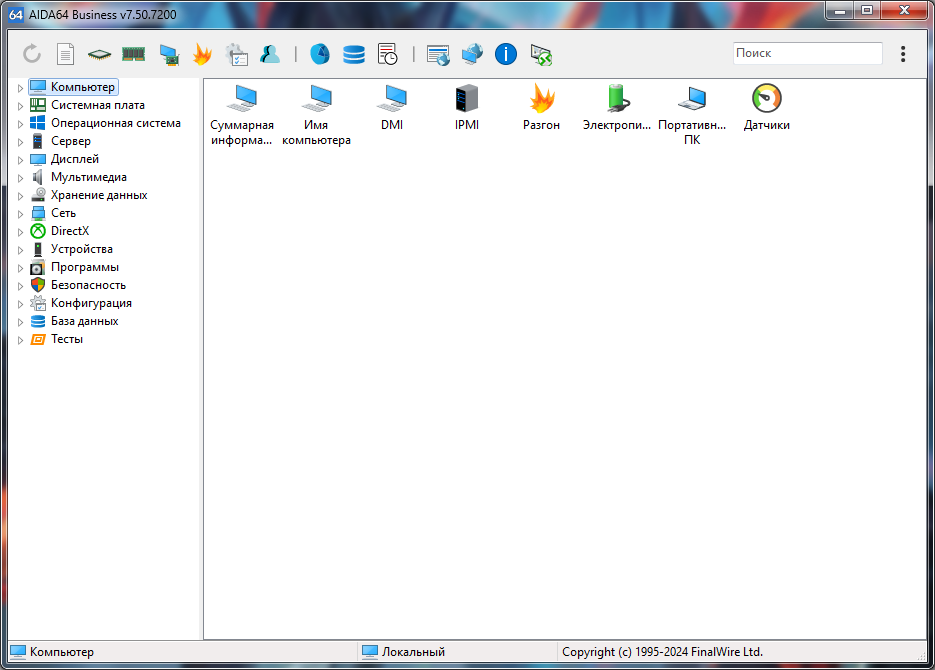Screen dimensions: 935x670
Task: Select DirectX in the tree
Action: point(70,231)
